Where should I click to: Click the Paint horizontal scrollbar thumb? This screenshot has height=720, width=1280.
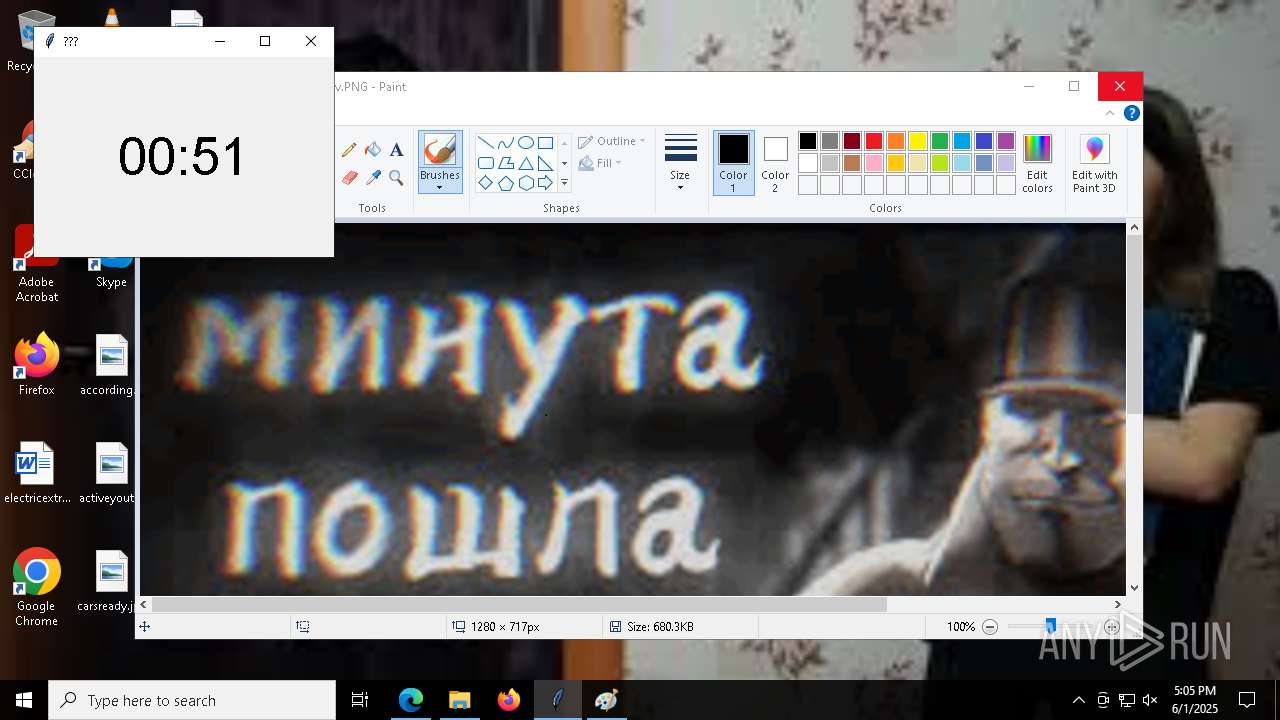(x=519, y=604)
